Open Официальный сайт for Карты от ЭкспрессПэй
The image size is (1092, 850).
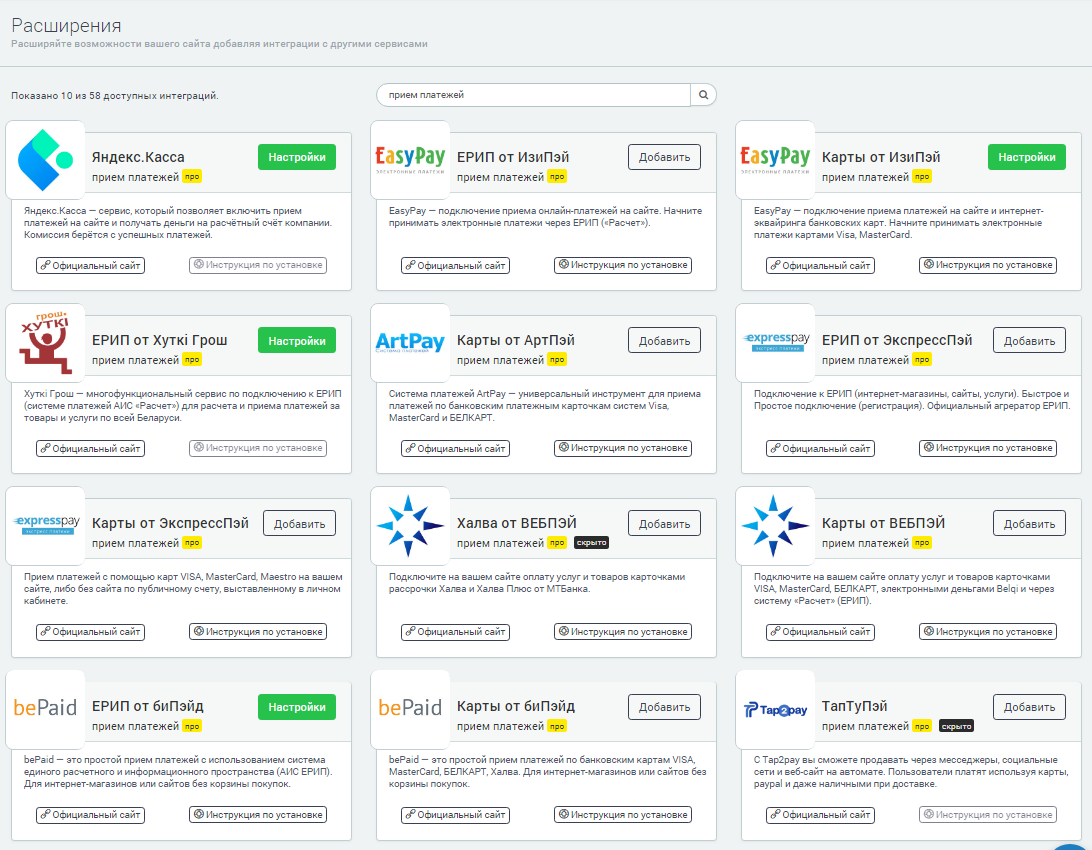coord(91,631)
